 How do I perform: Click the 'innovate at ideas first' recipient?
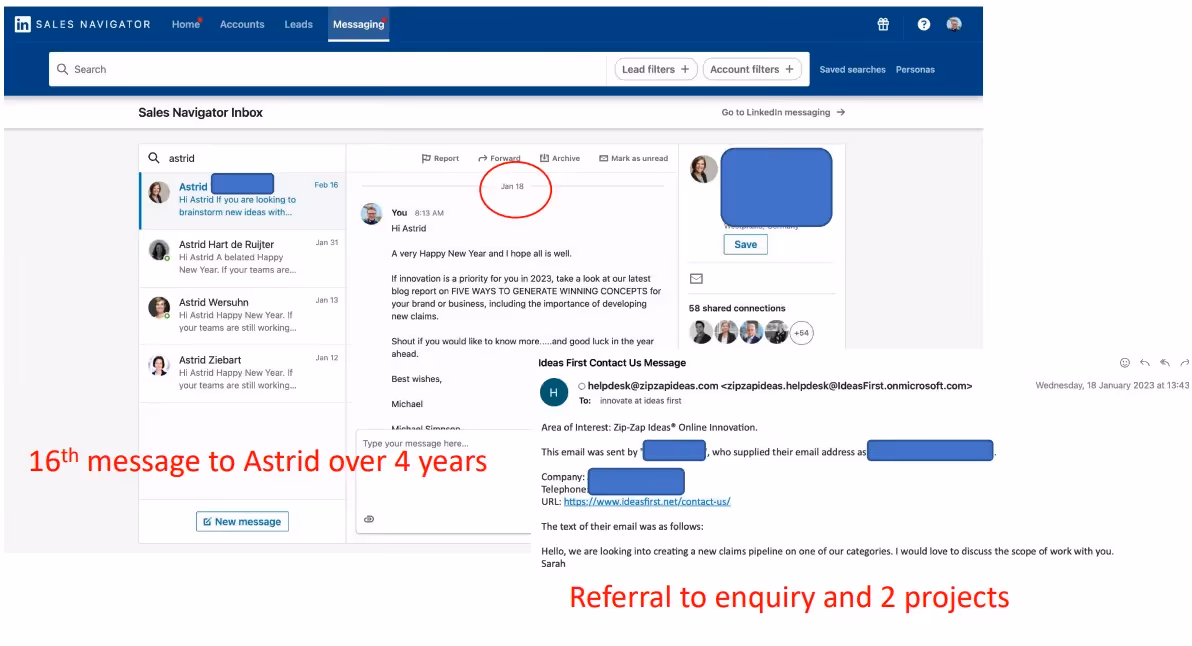(x=640, y=401)
